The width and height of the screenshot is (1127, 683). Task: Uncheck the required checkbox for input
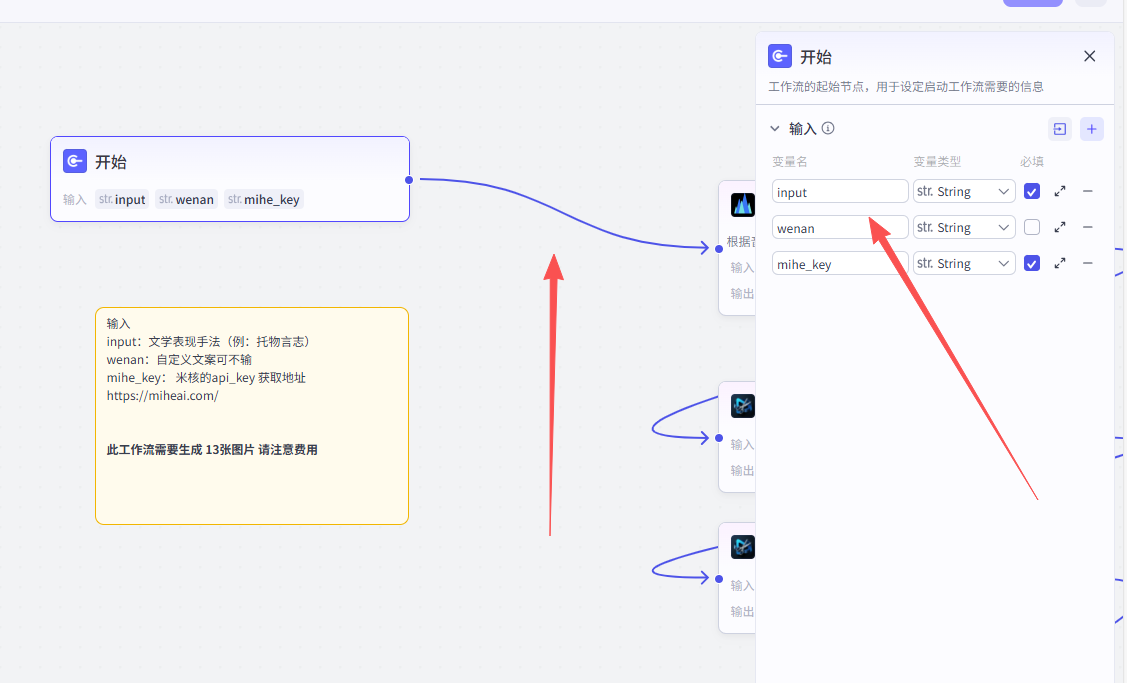tap(1032, 192)
